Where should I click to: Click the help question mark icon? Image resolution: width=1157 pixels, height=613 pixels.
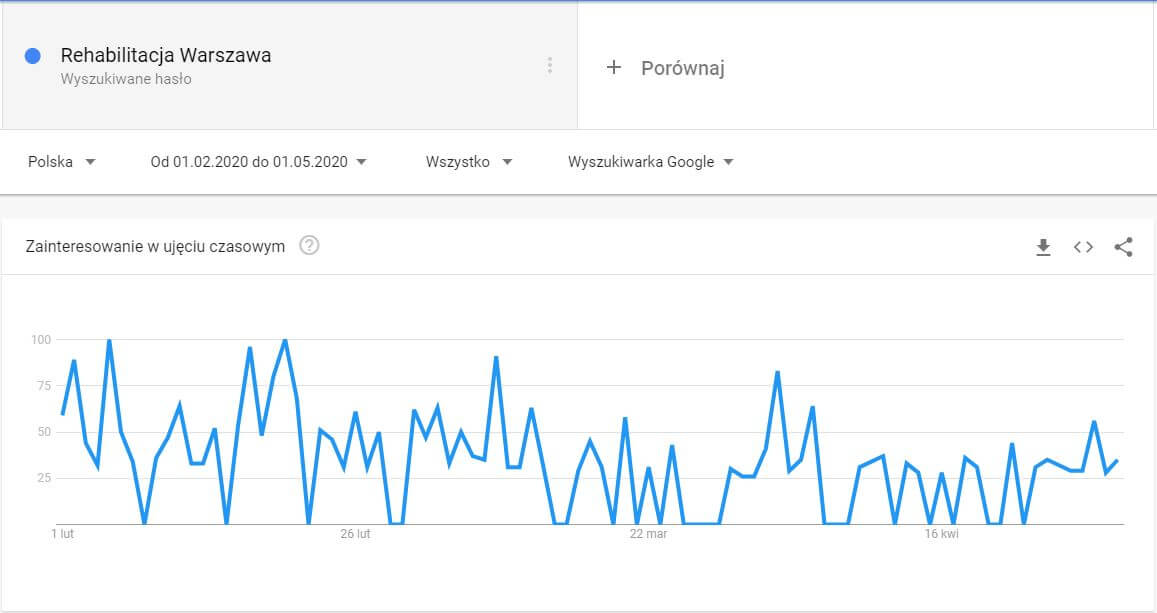309,246
